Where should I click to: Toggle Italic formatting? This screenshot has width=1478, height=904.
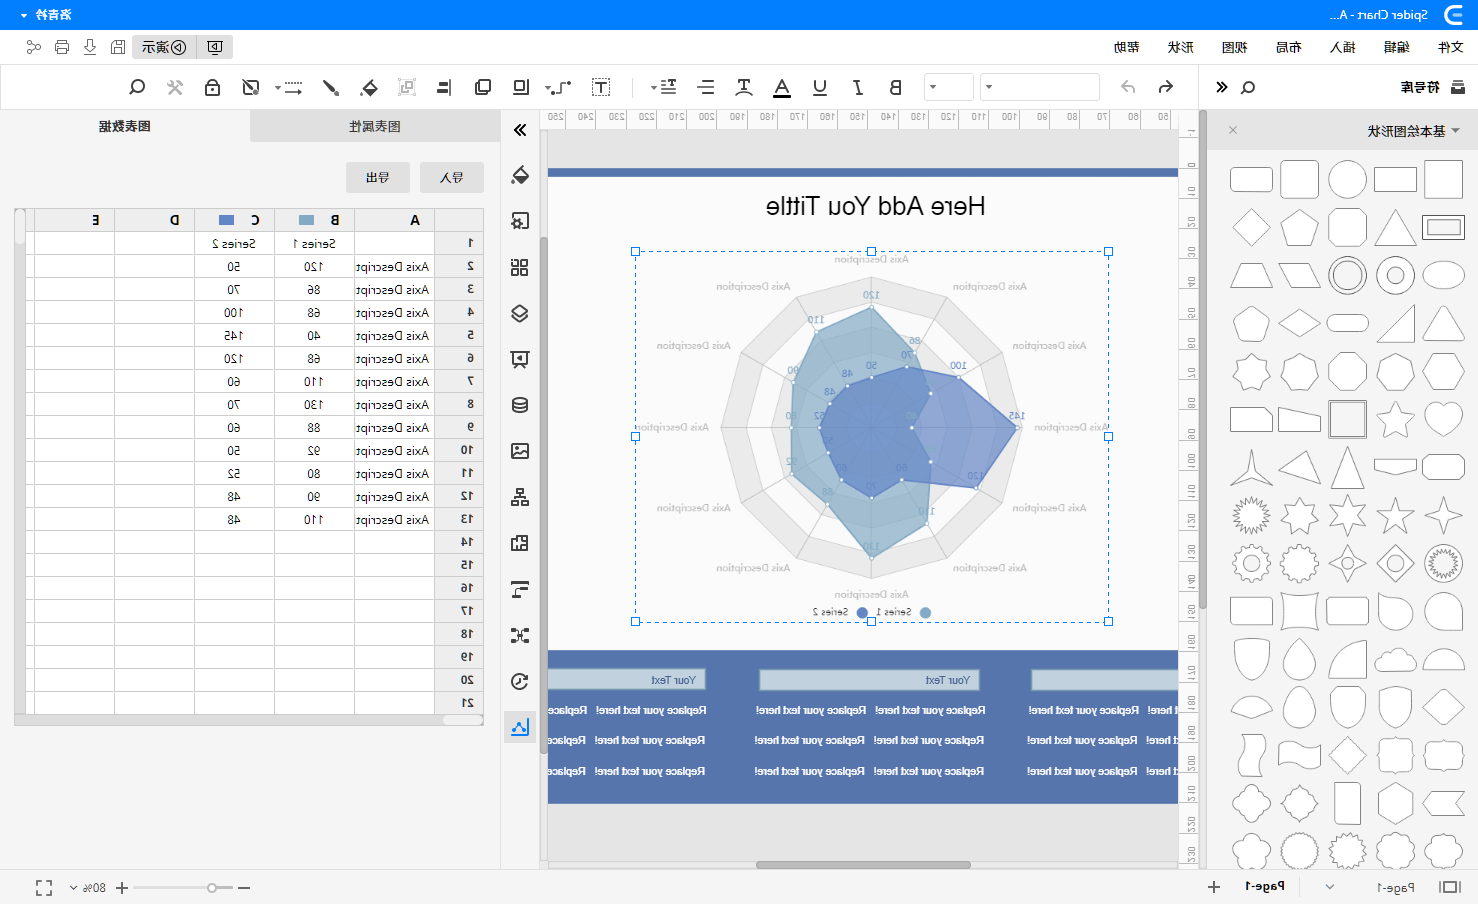858,87
